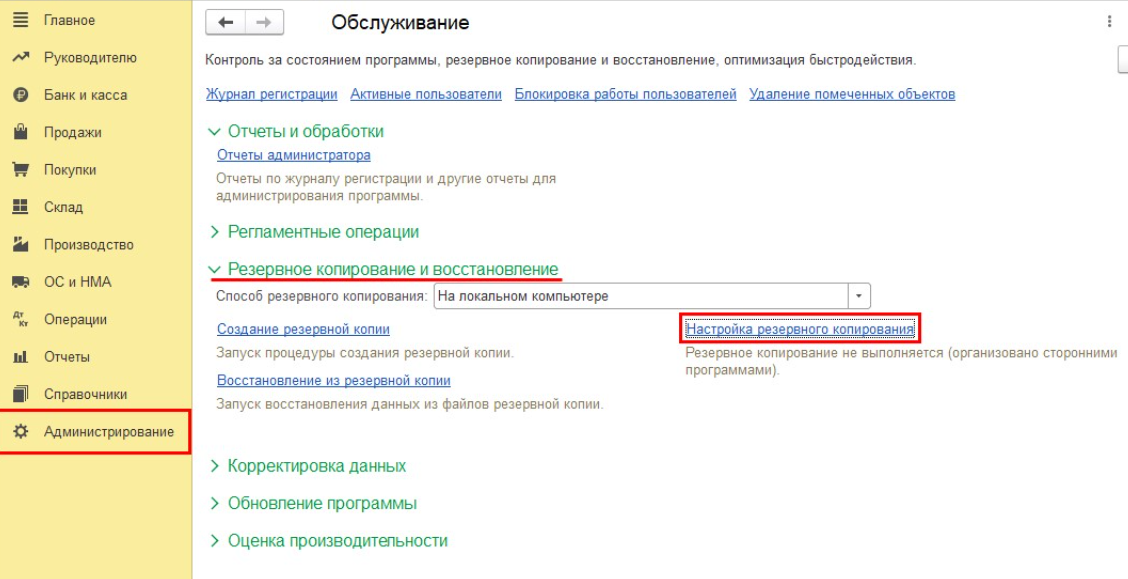Open the backup method dropdown arrow
The image size is (1128, 579).
[859, 296]
